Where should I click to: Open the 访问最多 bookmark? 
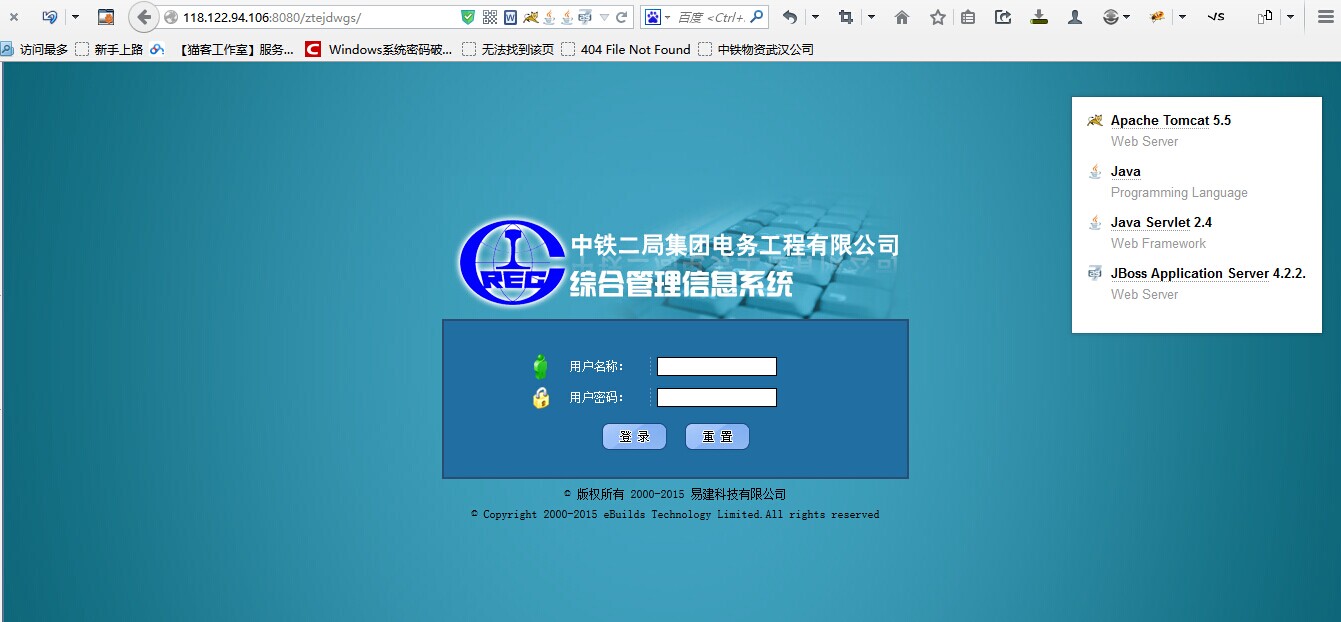(x=34, y=49)
